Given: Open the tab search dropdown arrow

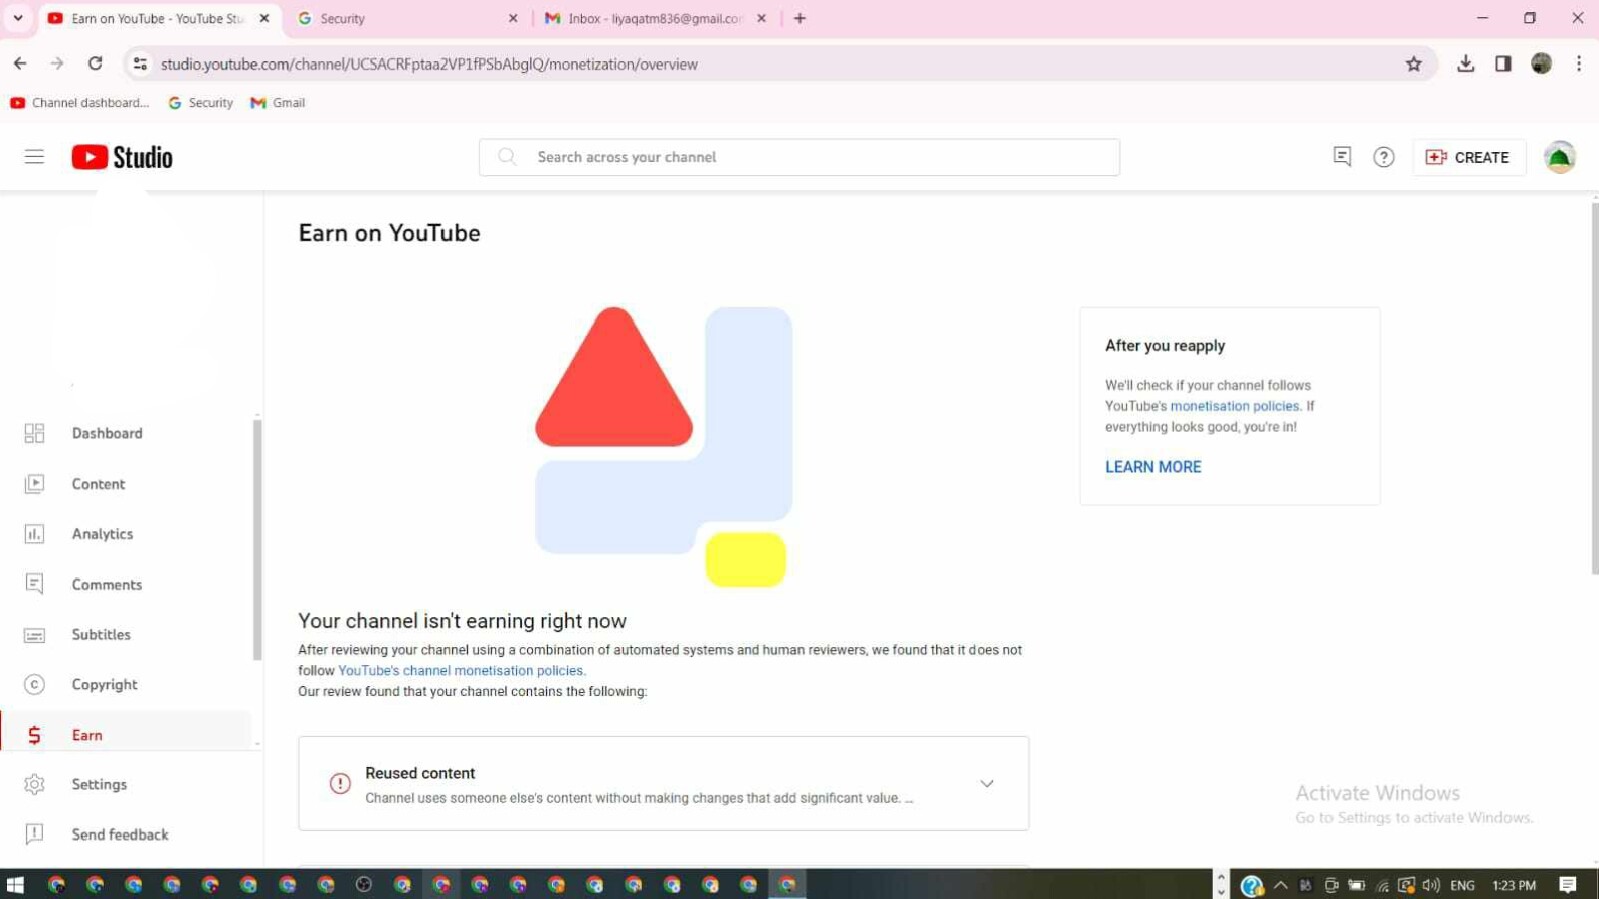Looking at the screenshot, I should click(x=18, y=18).
